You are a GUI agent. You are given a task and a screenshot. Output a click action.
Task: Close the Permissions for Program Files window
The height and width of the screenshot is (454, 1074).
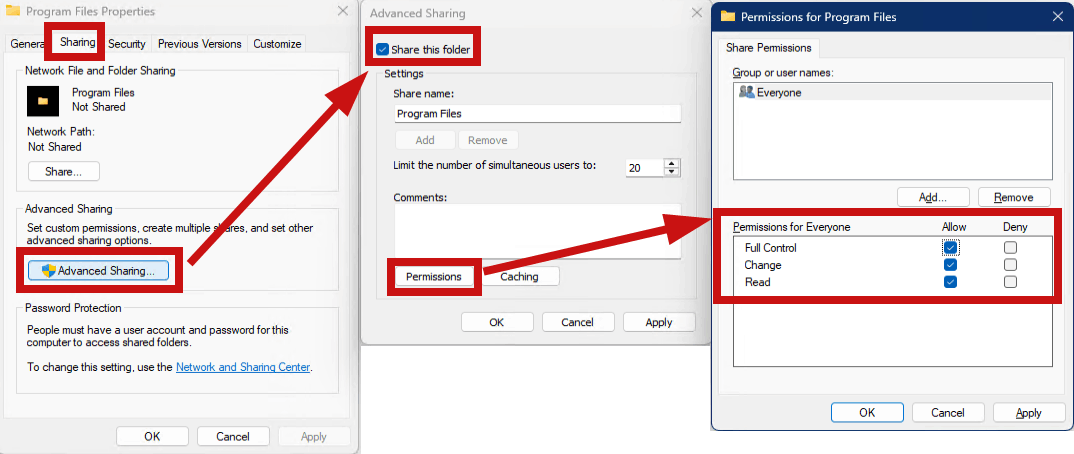point(1057,16)
